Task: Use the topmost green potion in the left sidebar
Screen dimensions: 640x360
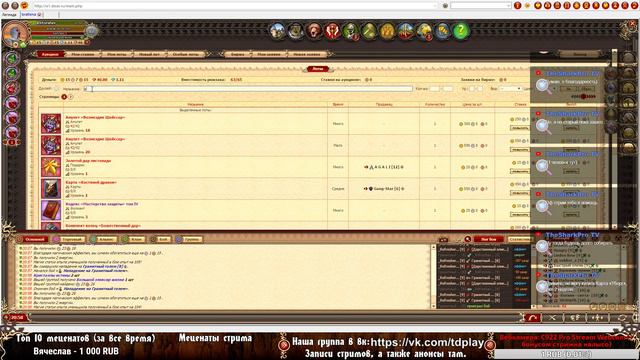Action: click(12, 58)
